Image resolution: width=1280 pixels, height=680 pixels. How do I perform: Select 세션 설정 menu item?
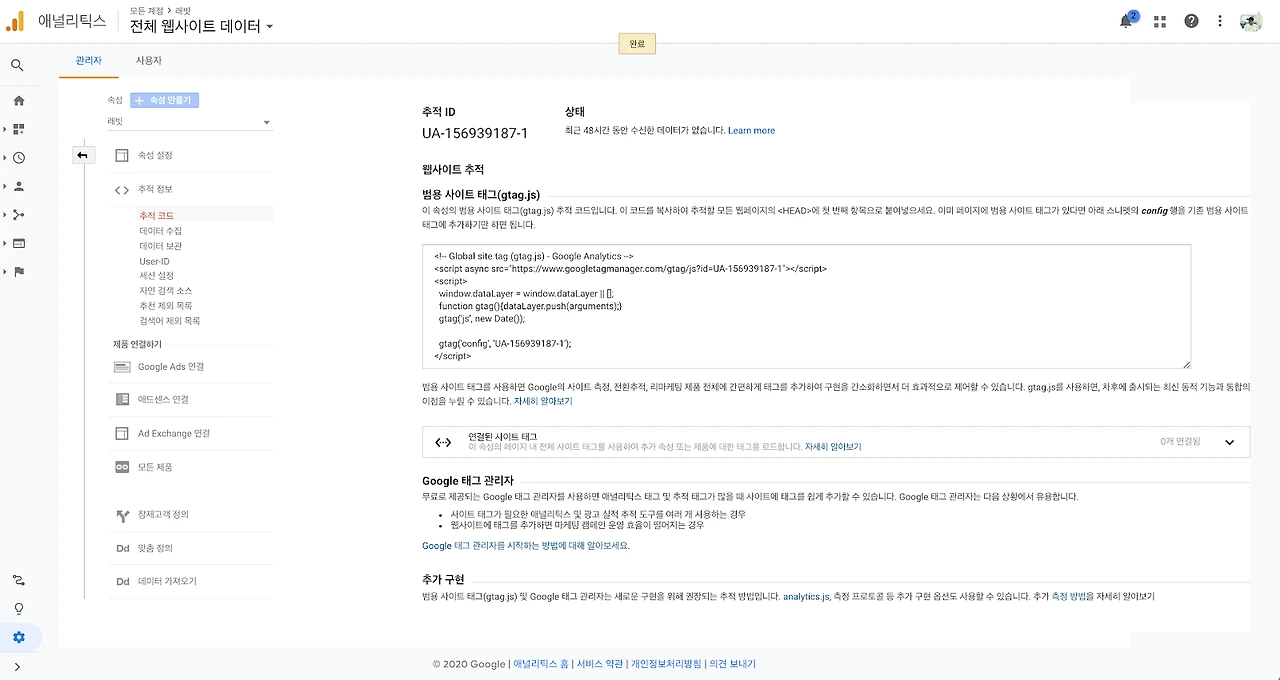click(x=156, y=276)
